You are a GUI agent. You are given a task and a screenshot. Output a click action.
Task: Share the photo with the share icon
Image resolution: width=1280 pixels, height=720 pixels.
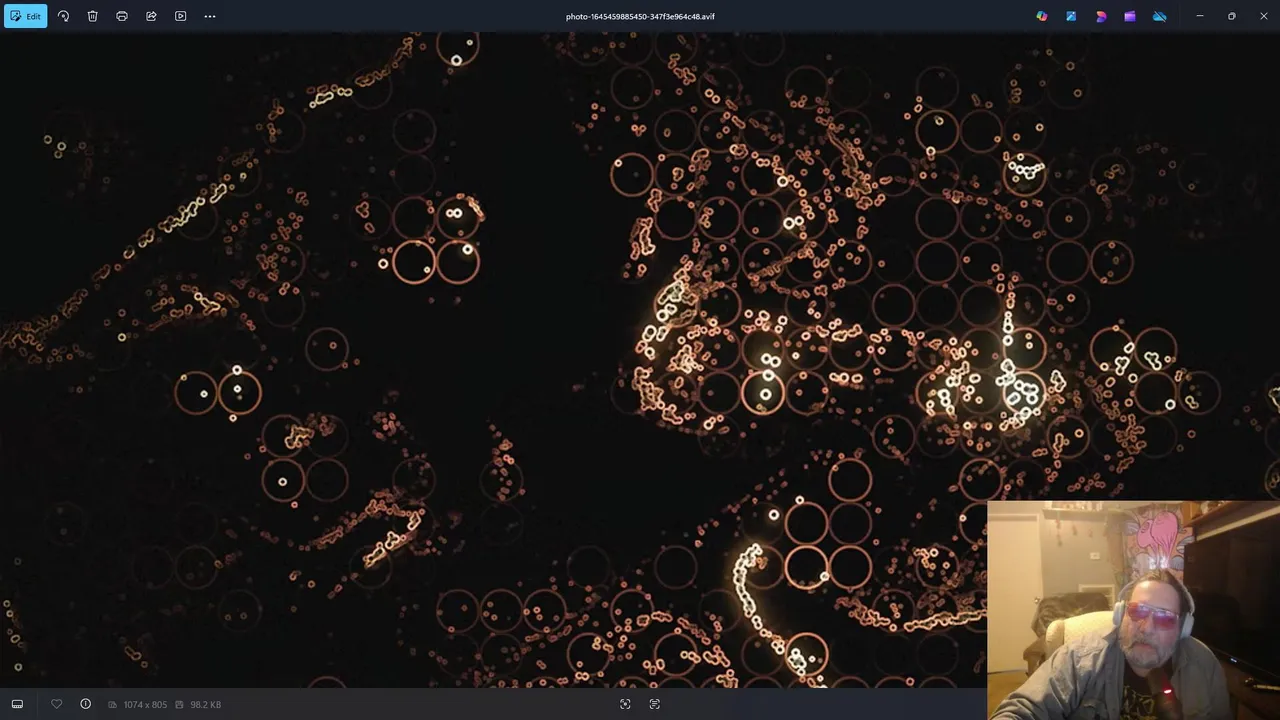point(151,16)
